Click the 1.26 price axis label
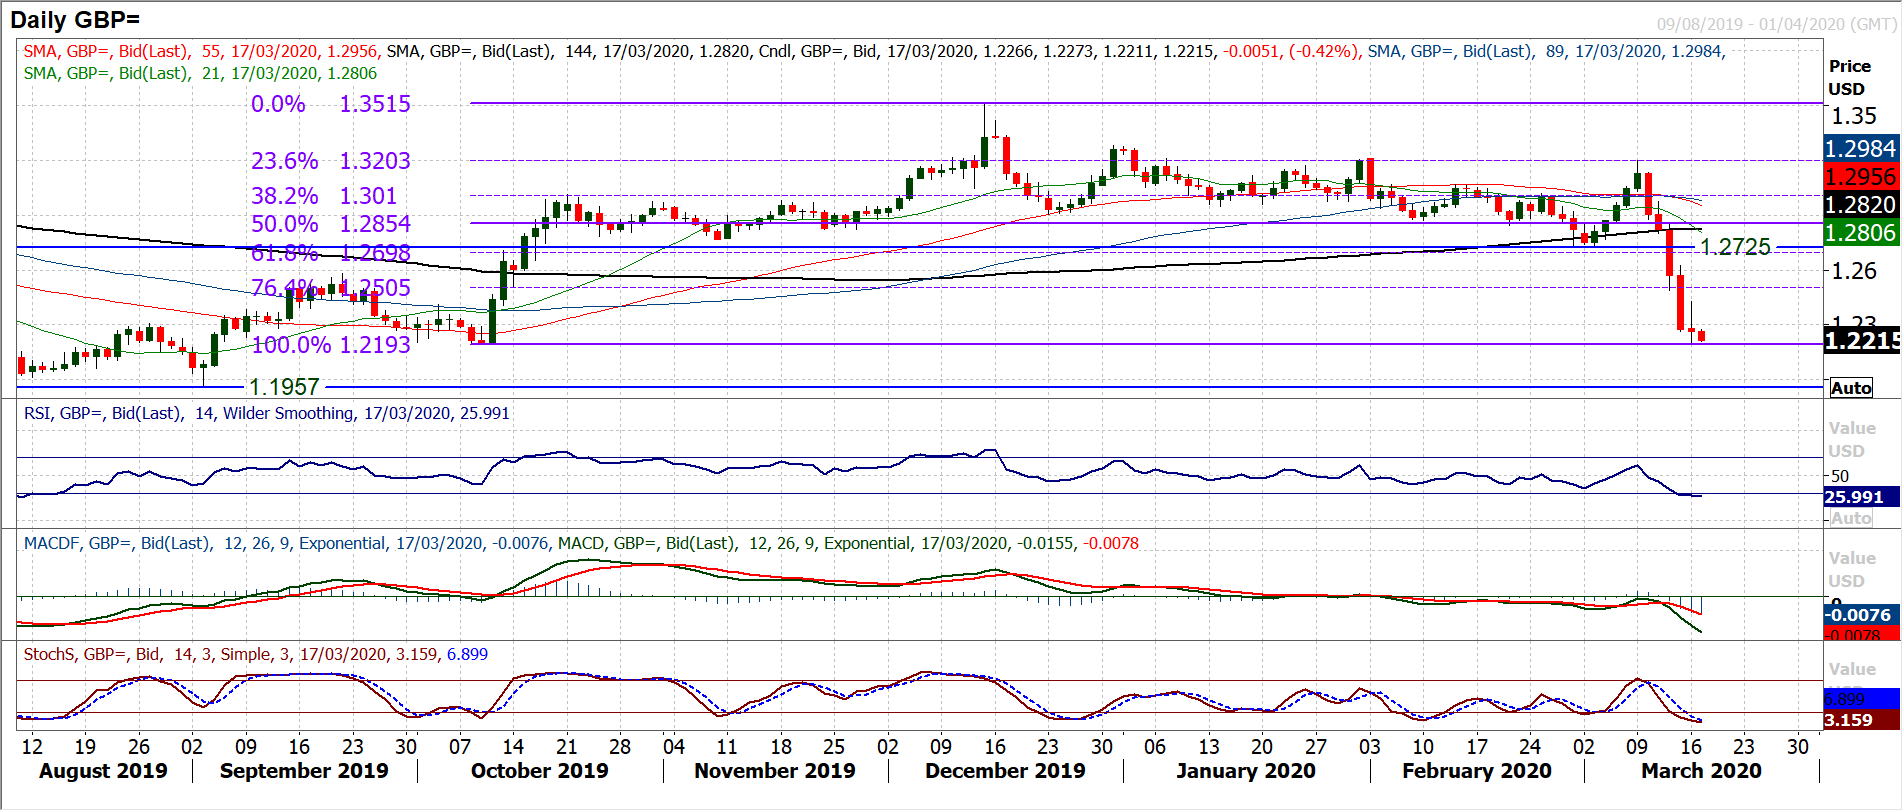The image size is (1903, 811). point(1854,270)
